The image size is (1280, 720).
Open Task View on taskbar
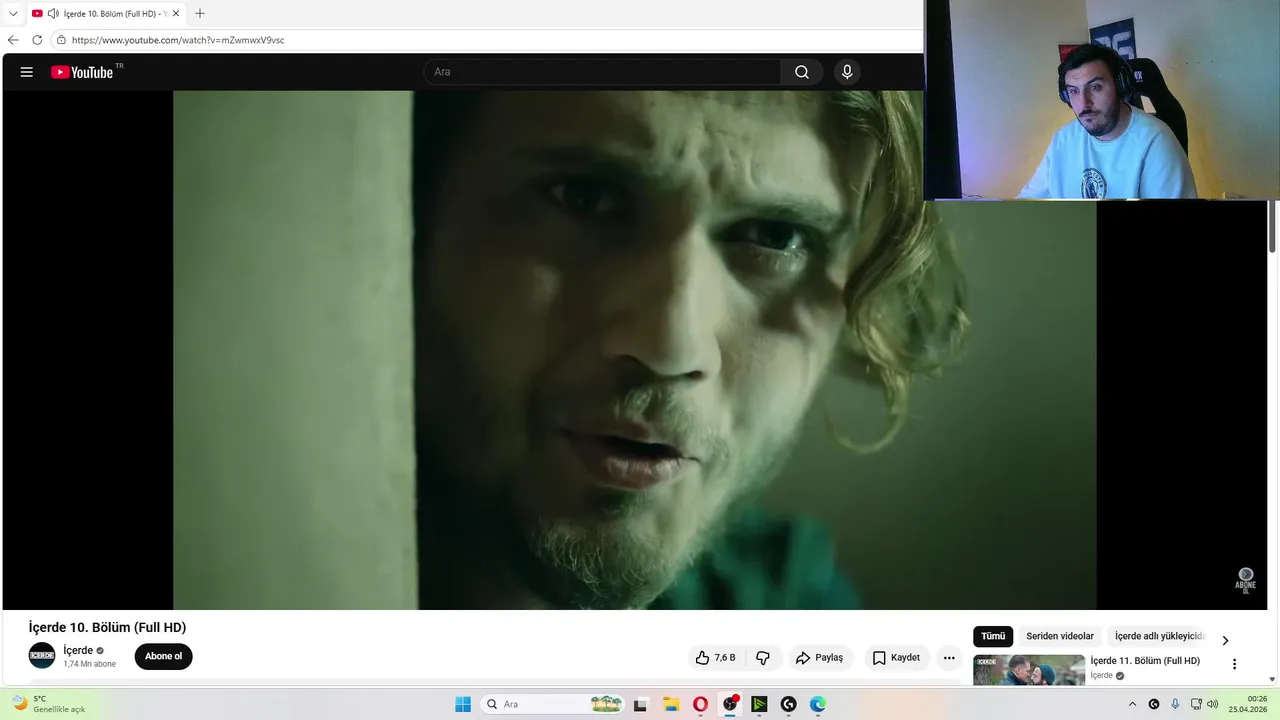[641, 704]
